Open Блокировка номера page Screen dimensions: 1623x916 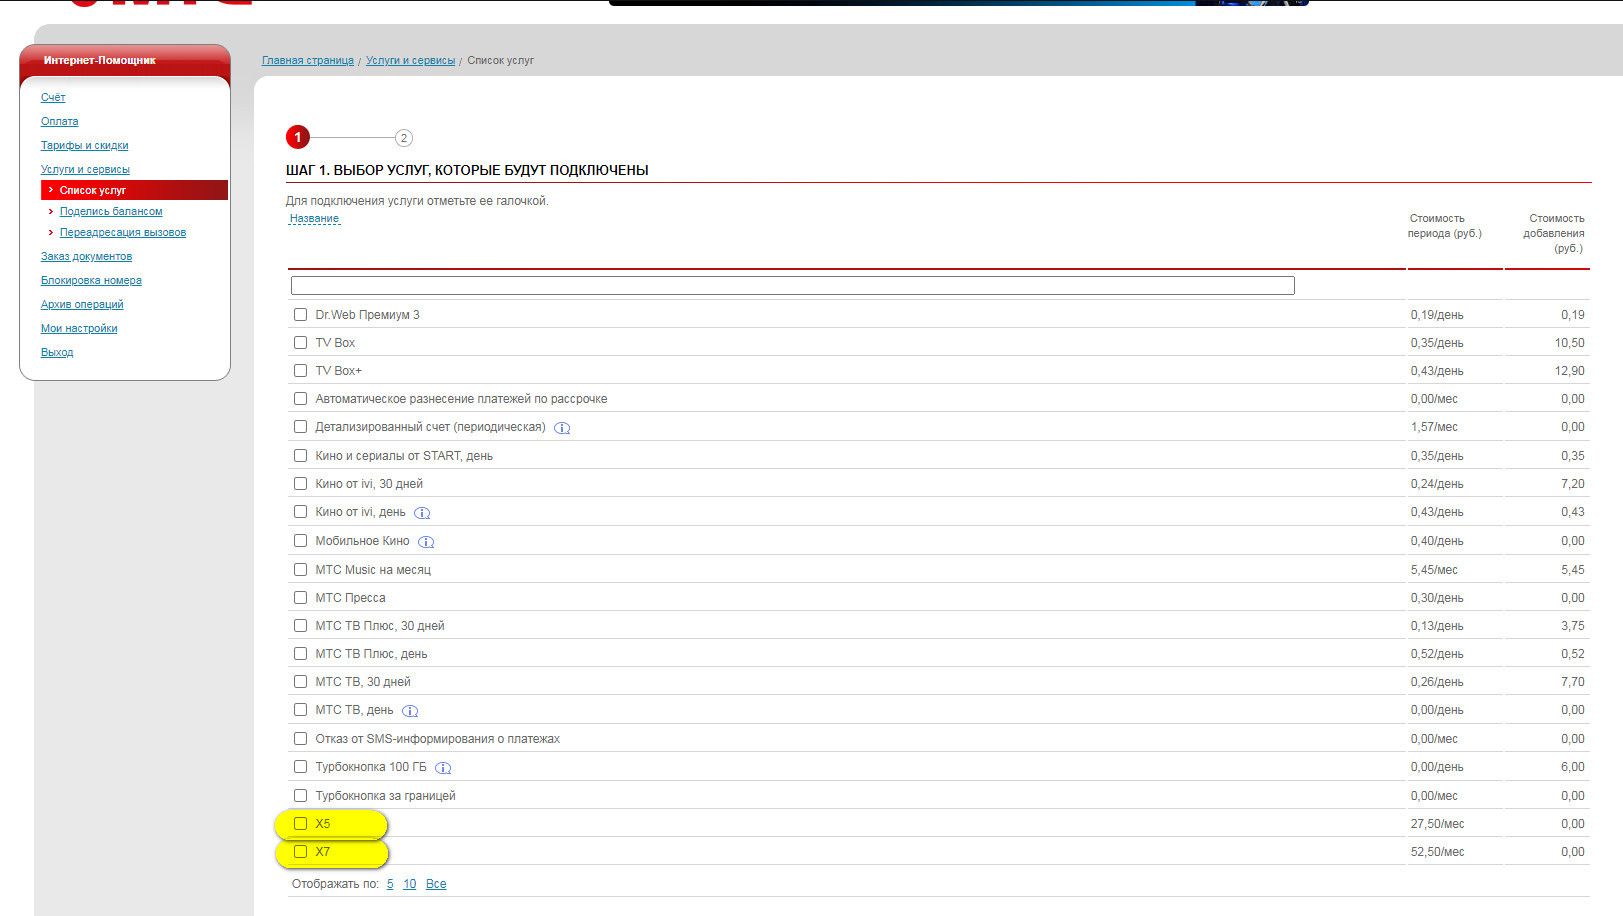click(91, 280)
